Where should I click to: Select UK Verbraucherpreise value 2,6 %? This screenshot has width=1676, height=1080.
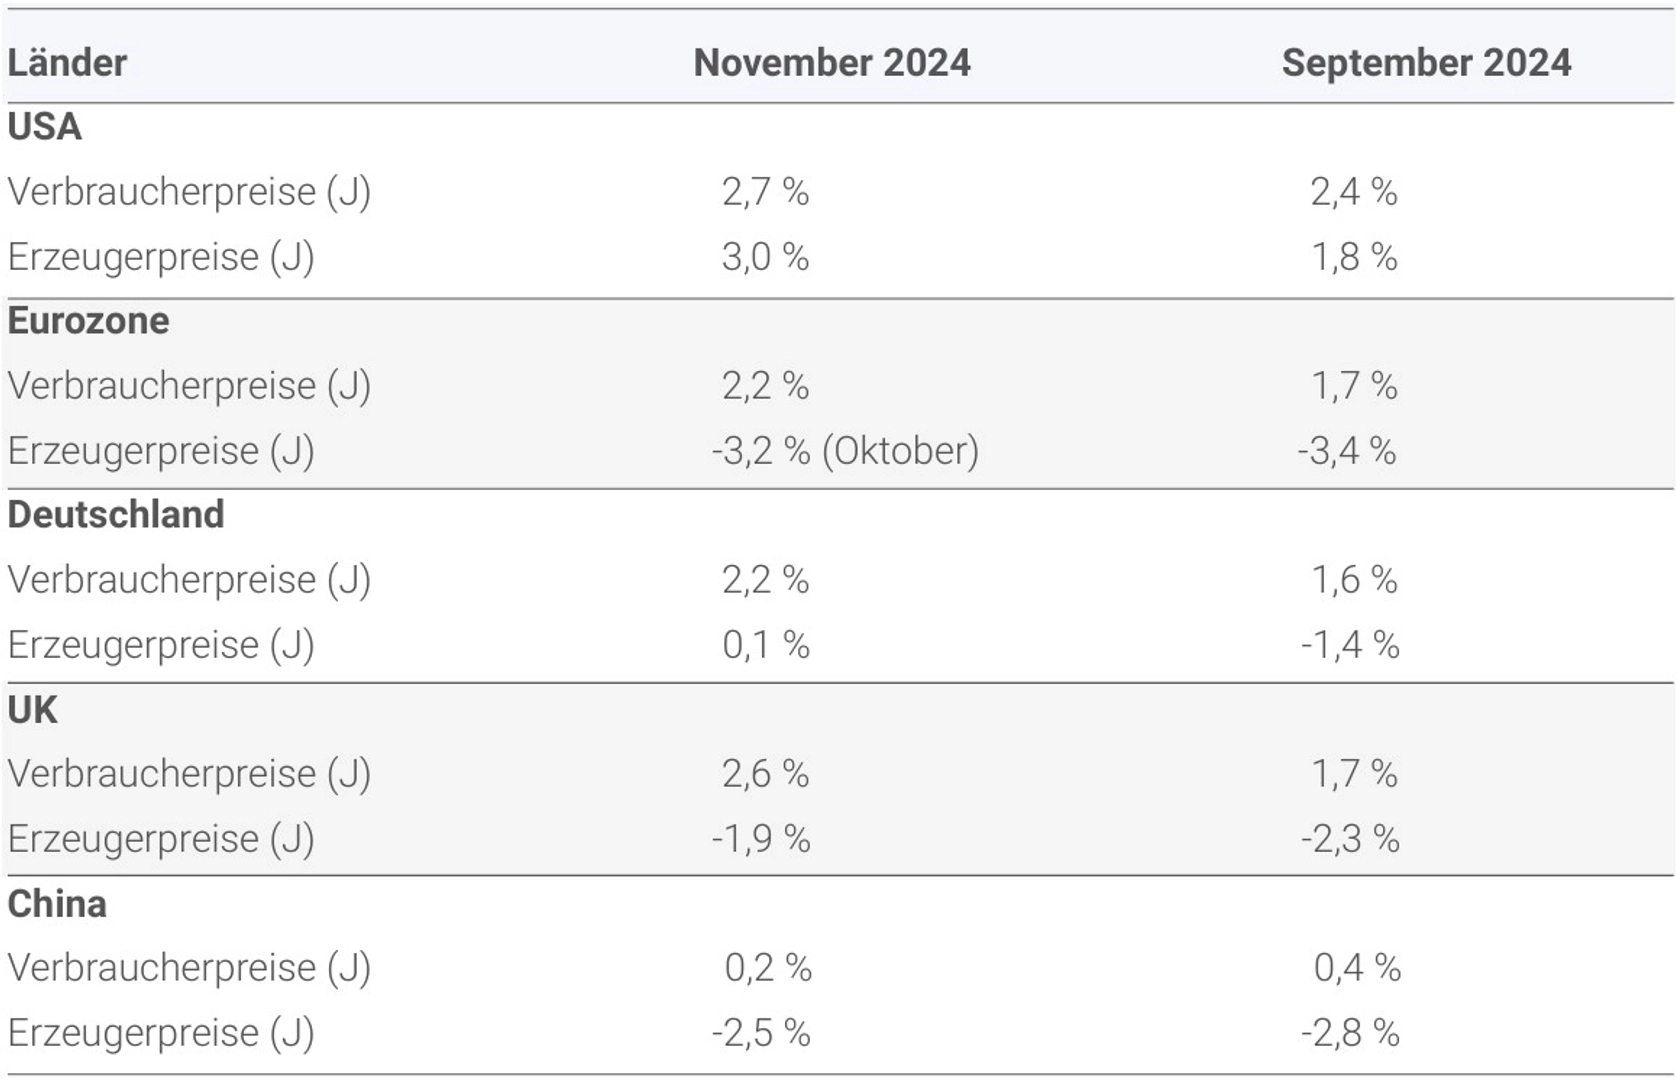click(x=765, y=774)
